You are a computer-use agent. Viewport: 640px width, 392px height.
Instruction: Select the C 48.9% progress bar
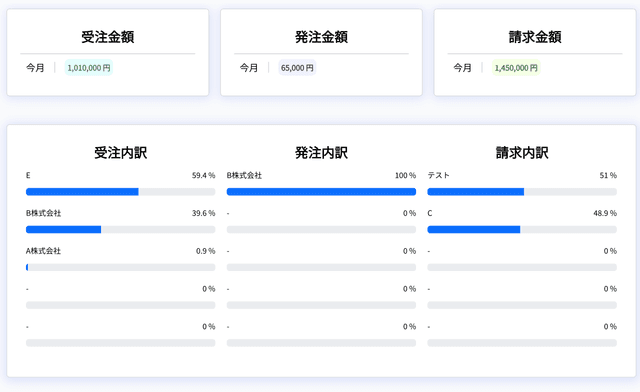pos(522,229)
